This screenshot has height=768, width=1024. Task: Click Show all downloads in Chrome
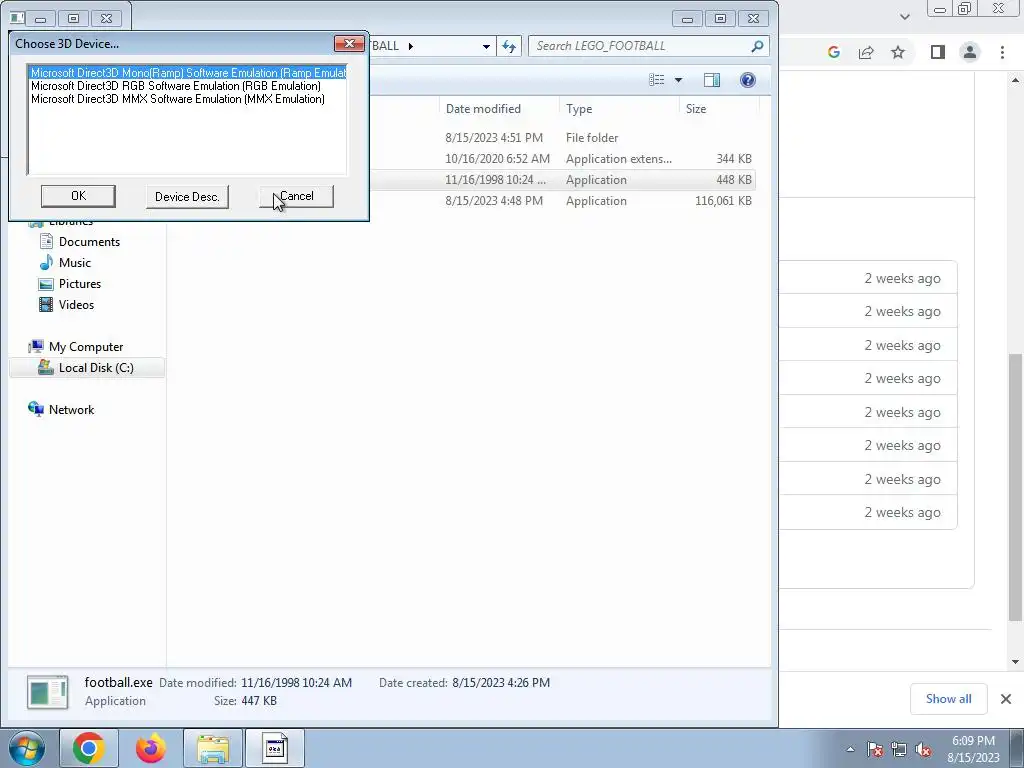[948, 699]
